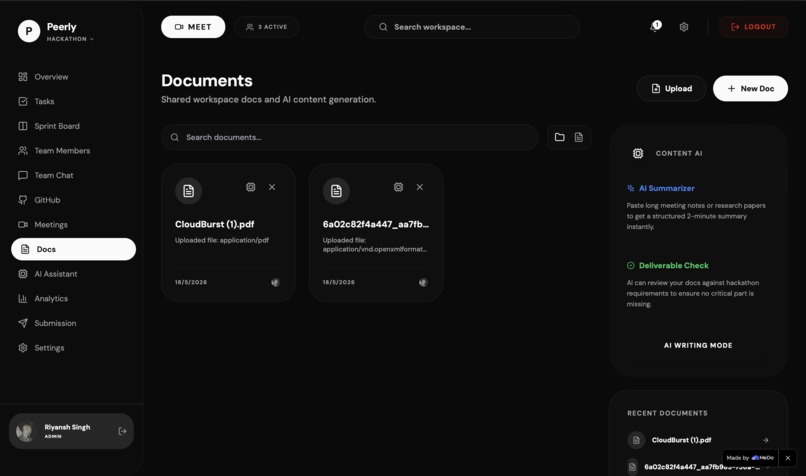Click the Made by MeDo badge

click(x=750, y=457)
